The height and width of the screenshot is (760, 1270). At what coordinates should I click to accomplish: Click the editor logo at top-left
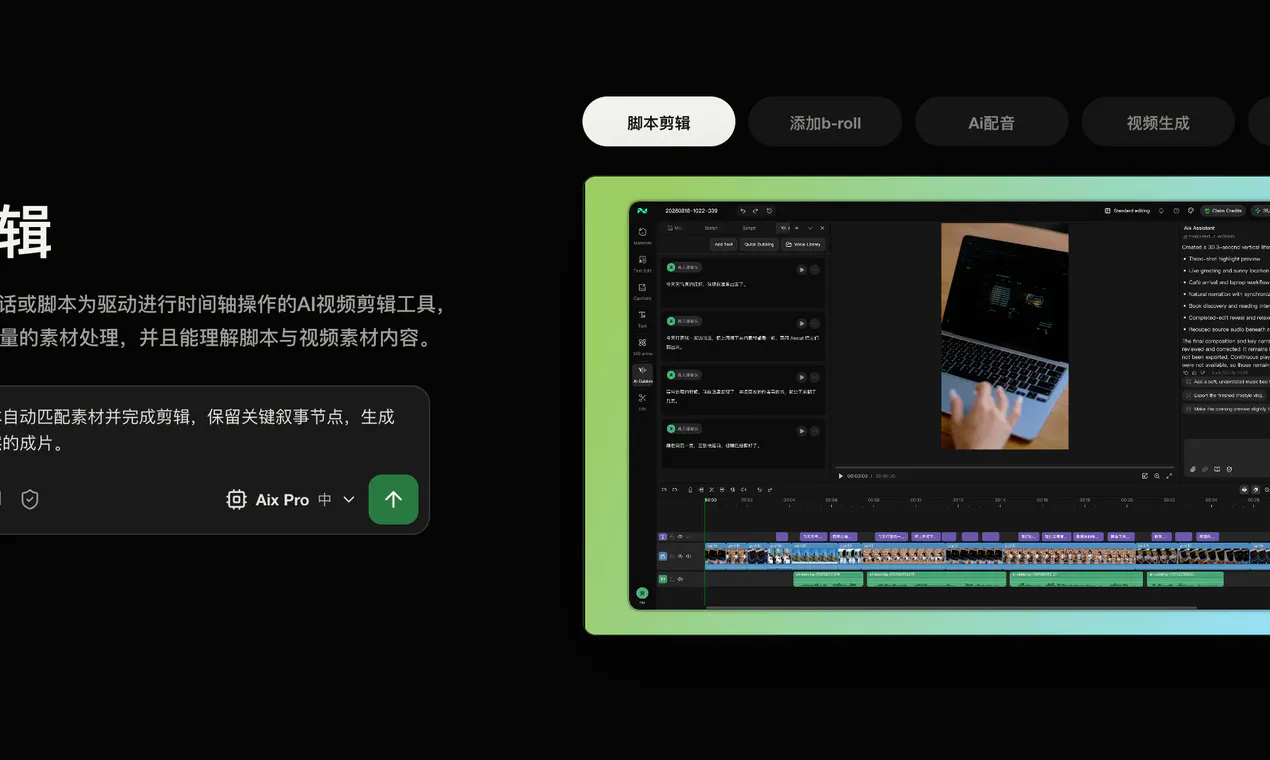point(642,211)
